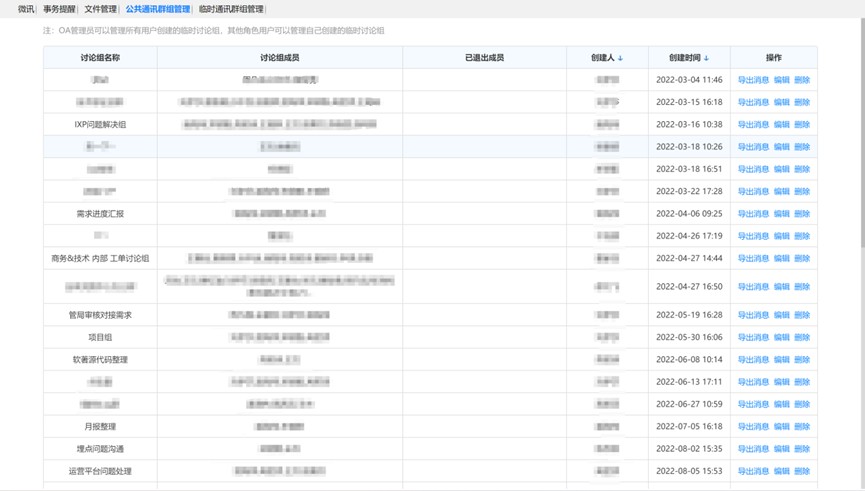
Task: Edit the 月报整理 group
Action: (x=781, y=427)
